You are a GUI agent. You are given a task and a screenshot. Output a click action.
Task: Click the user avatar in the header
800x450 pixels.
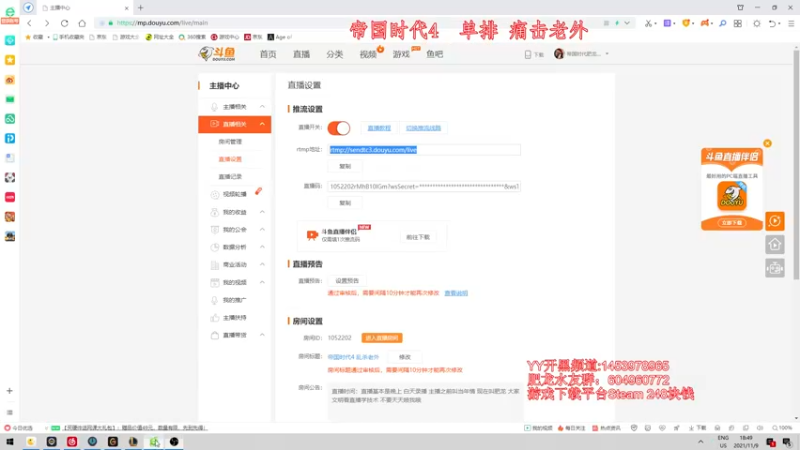point(559,54)
